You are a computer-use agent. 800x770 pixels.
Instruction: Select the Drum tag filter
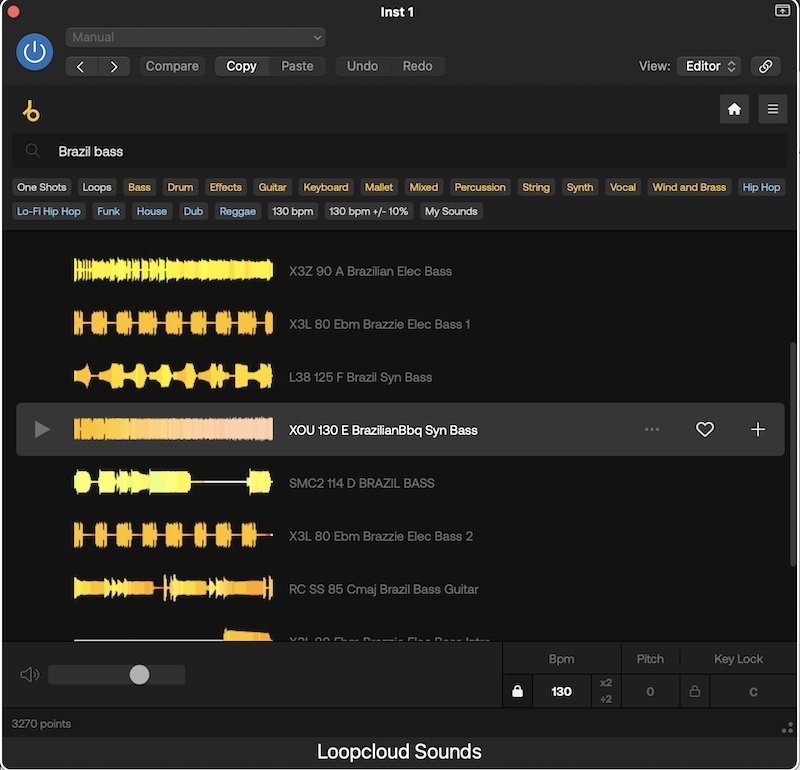coord(180,187)
